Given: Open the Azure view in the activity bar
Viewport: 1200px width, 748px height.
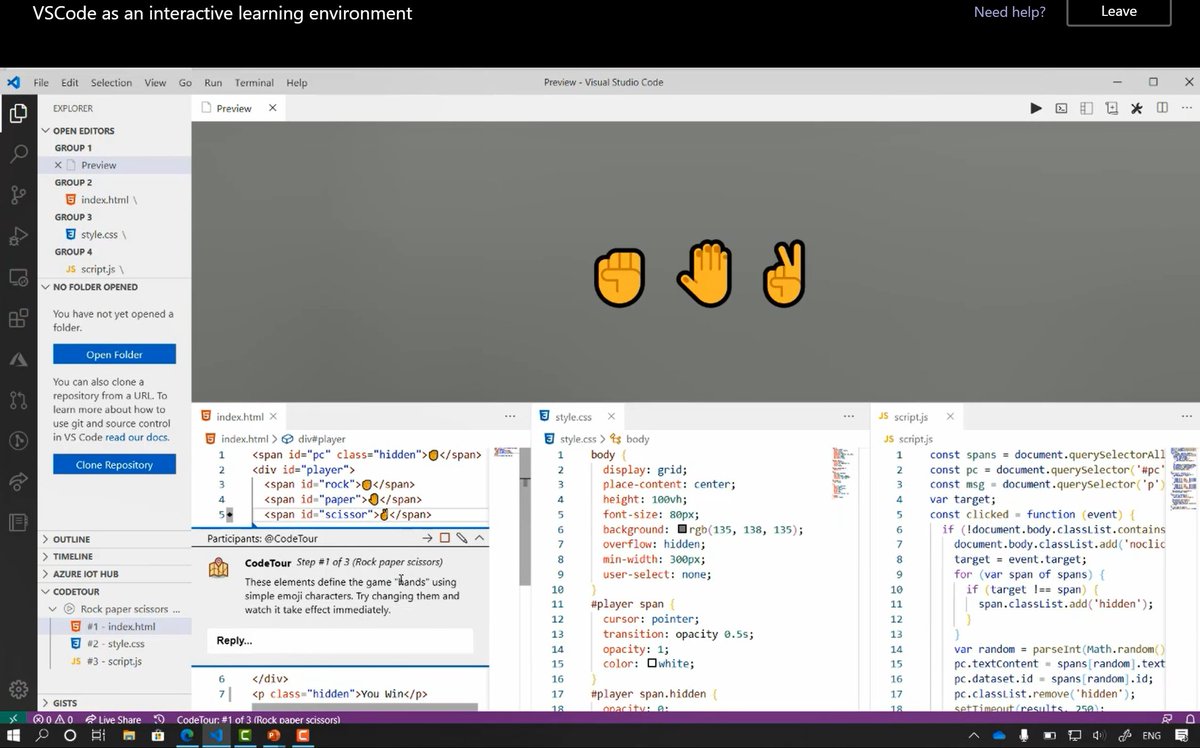Looking at the screenshot, I should coord(18,359).
